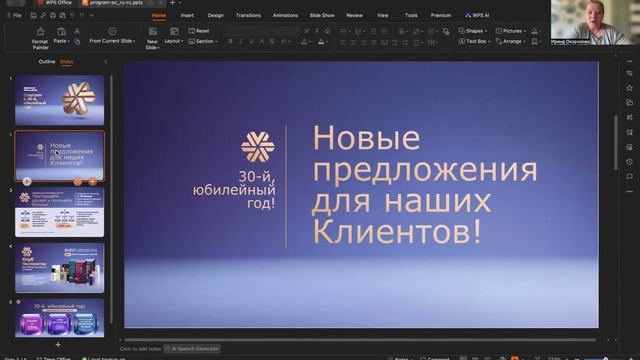Open the Text Box dropdown
This screenshot has height=360, width=640.
(x=474, y=41)
